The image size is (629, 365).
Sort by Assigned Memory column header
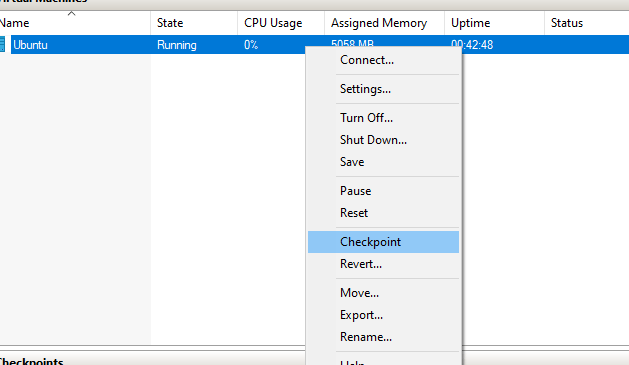pos(384,23)
